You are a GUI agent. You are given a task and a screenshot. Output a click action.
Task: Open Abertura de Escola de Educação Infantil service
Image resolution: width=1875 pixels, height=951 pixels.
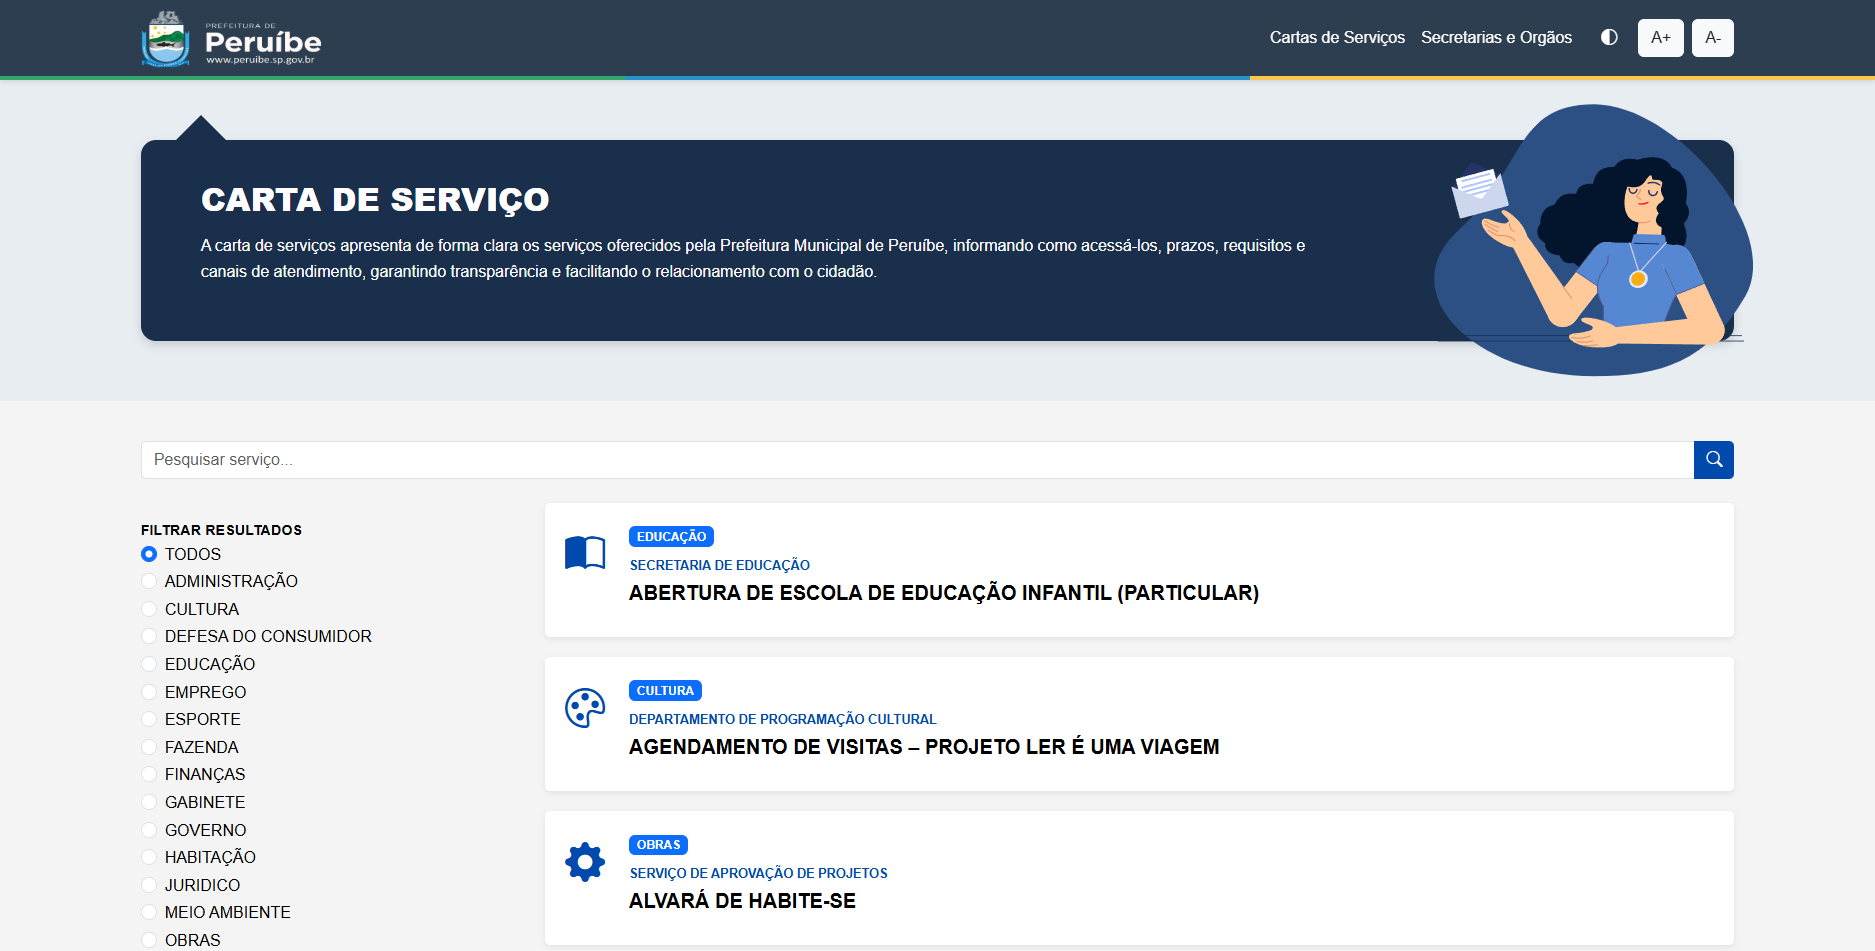(944, 593)
